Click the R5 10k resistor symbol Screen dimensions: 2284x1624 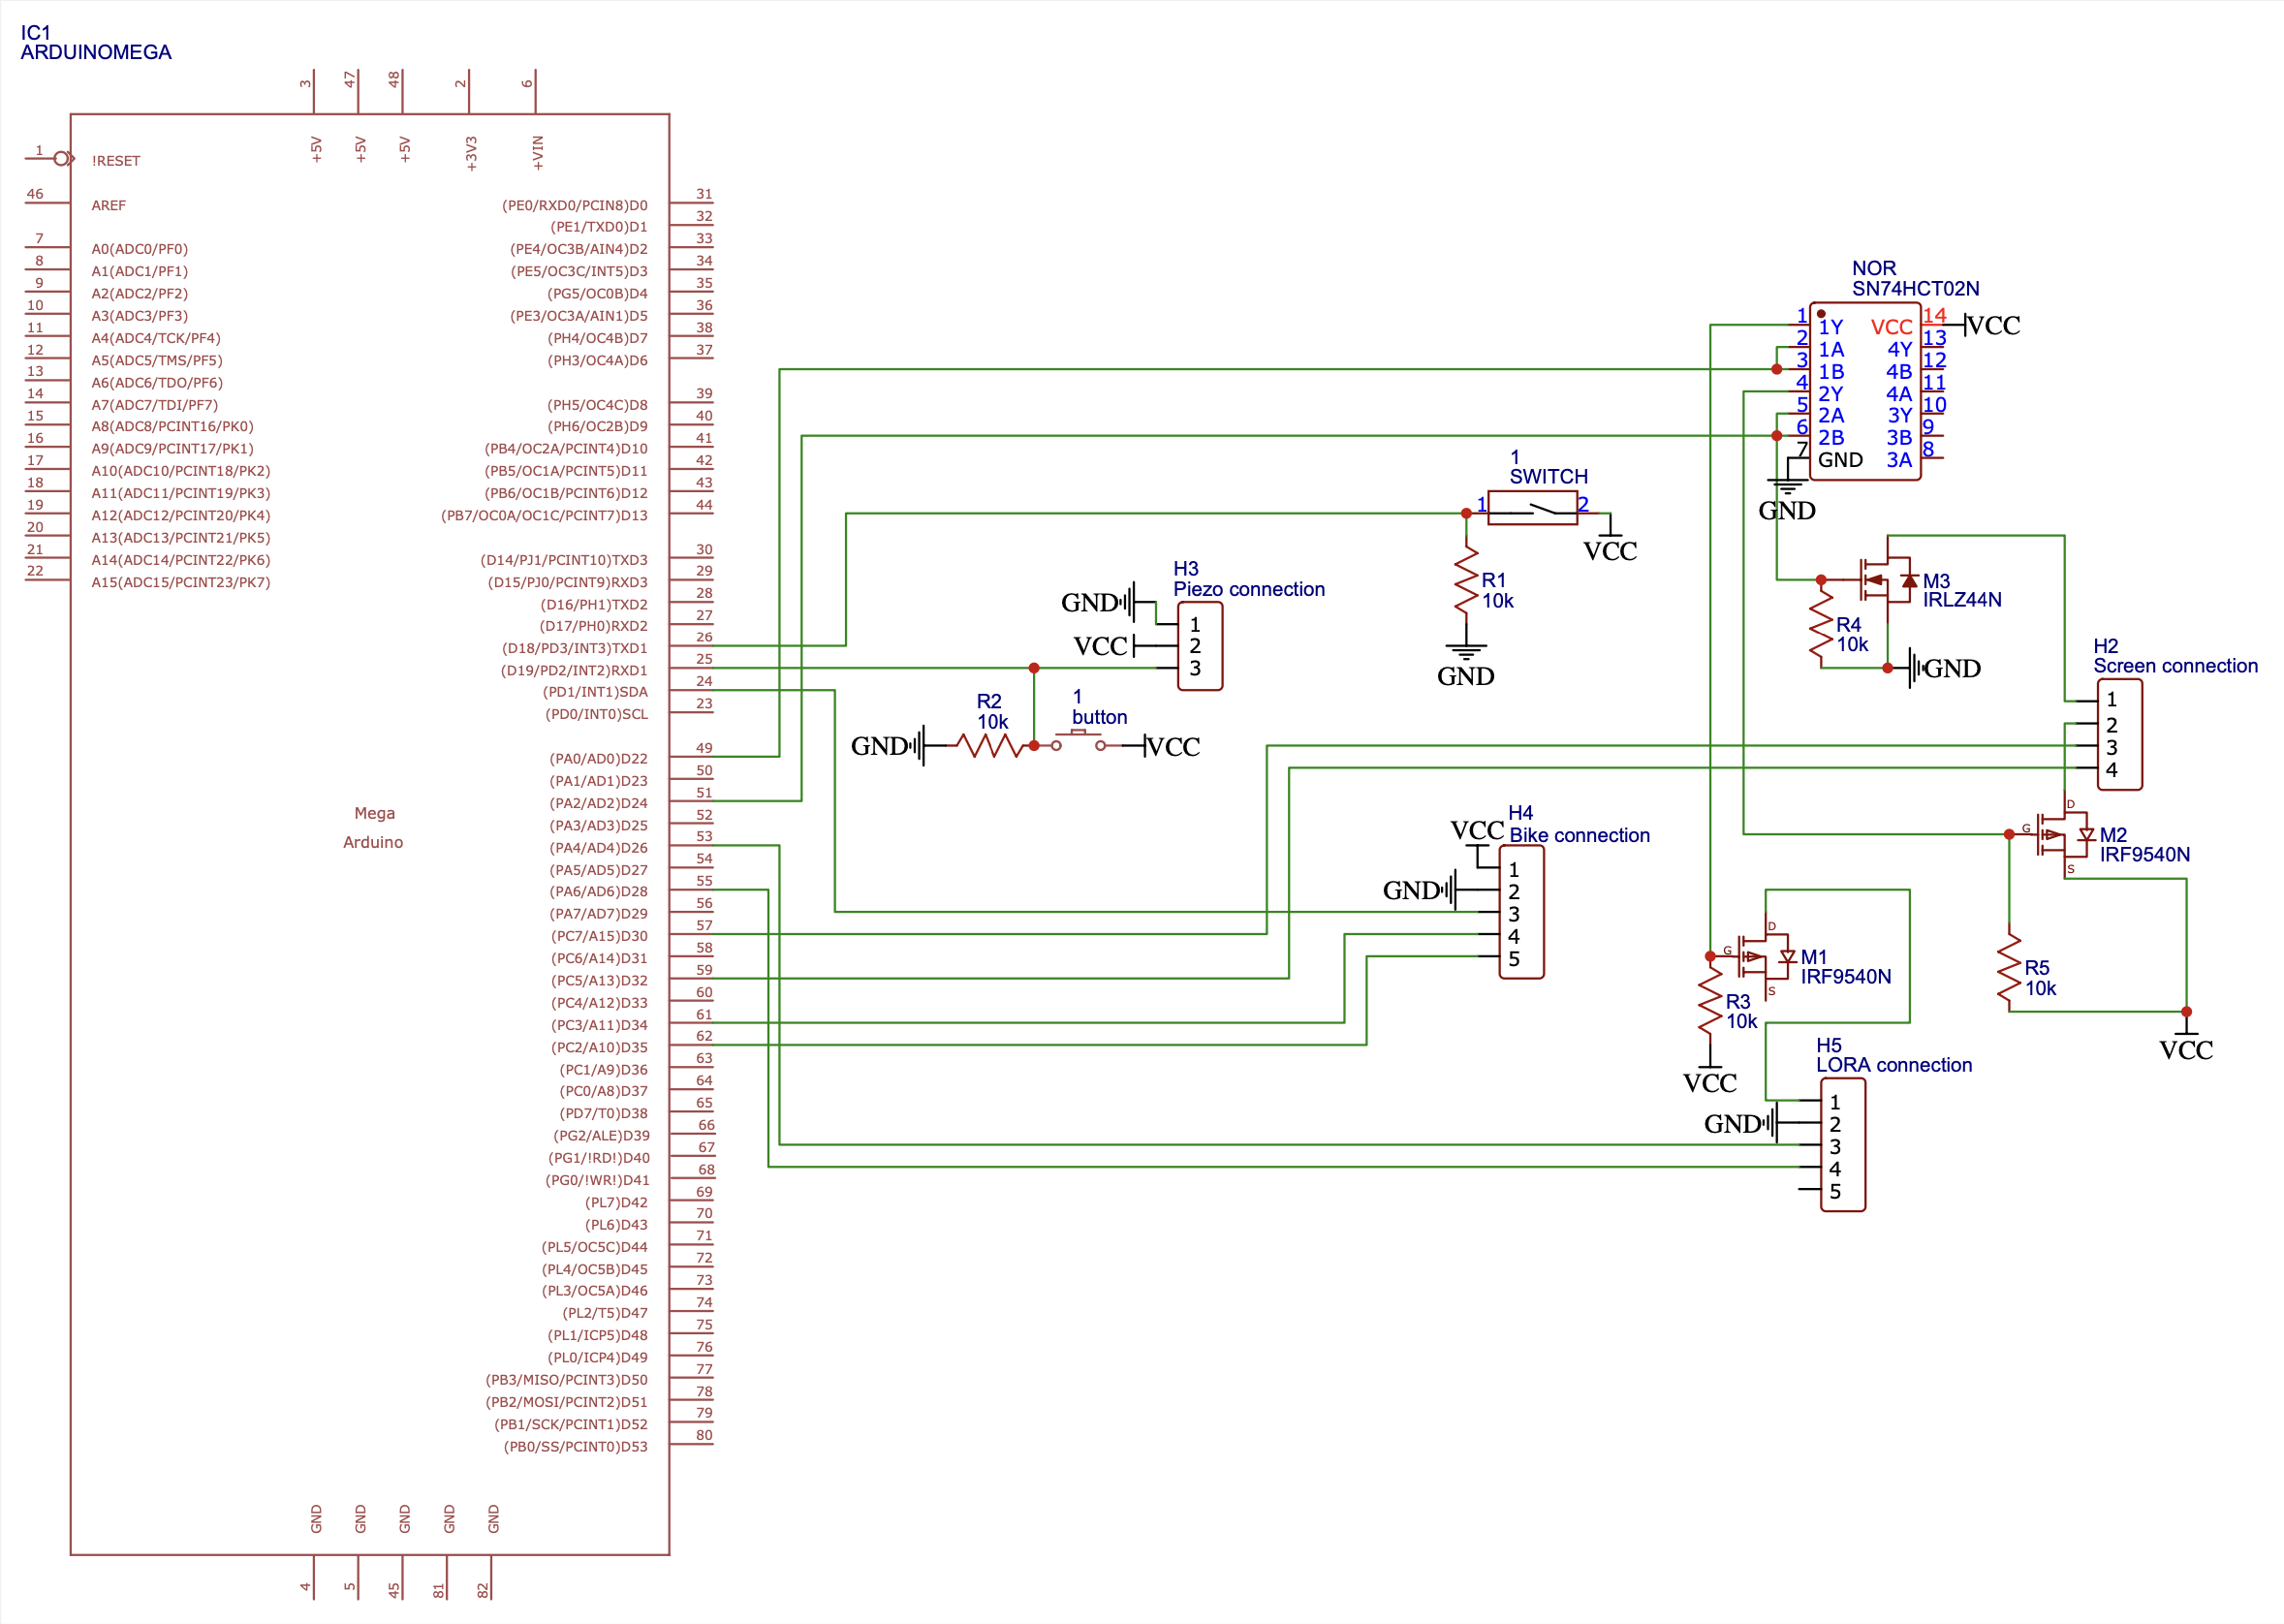(x=2009, y=968)
